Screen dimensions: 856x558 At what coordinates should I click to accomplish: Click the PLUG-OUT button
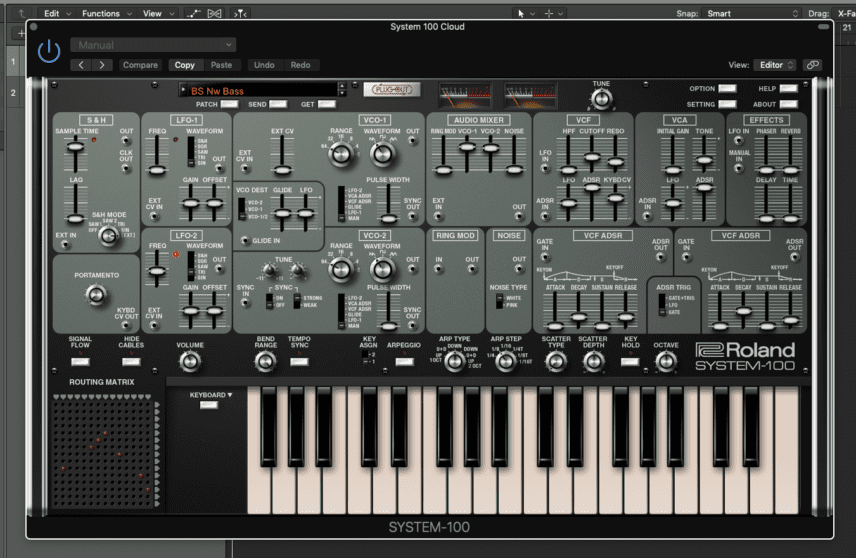pyautogui.click(x=391, y=89)
